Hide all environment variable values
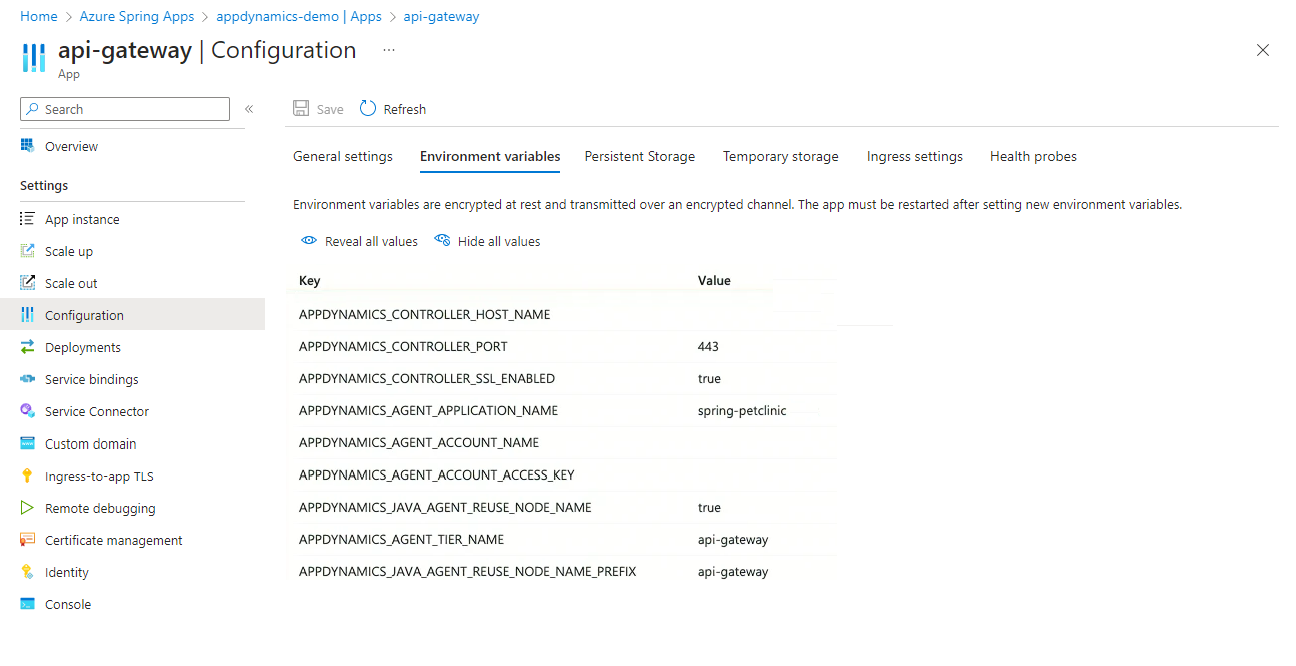 point(488,241)
